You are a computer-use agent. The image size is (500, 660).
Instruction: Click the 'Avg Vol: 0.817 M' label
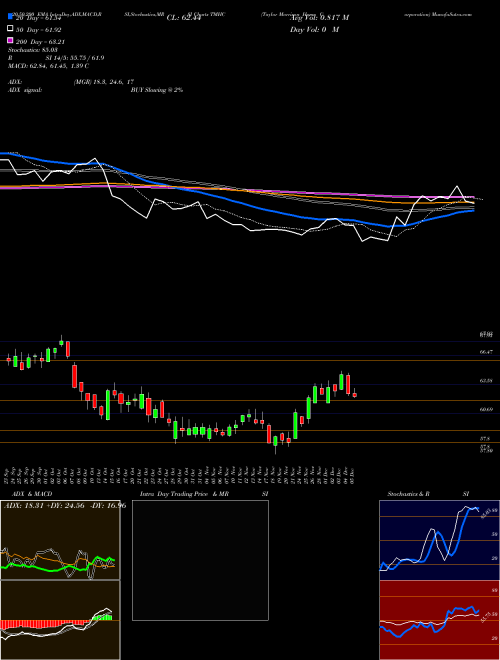tap(319, 18)
